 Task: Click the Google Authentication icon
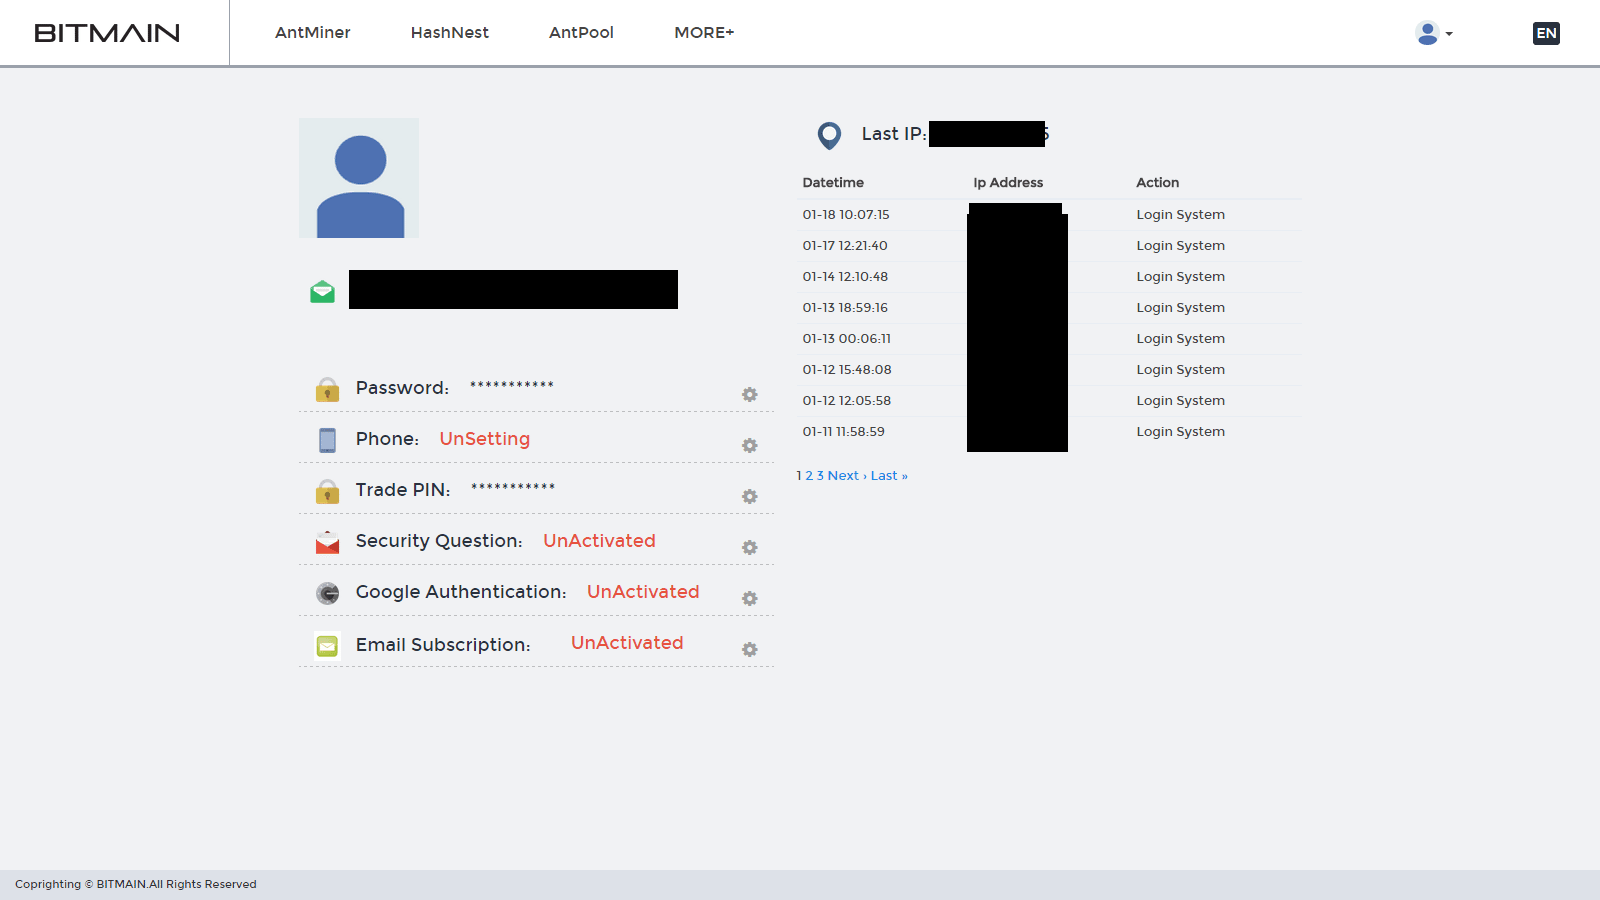point(327,593)
